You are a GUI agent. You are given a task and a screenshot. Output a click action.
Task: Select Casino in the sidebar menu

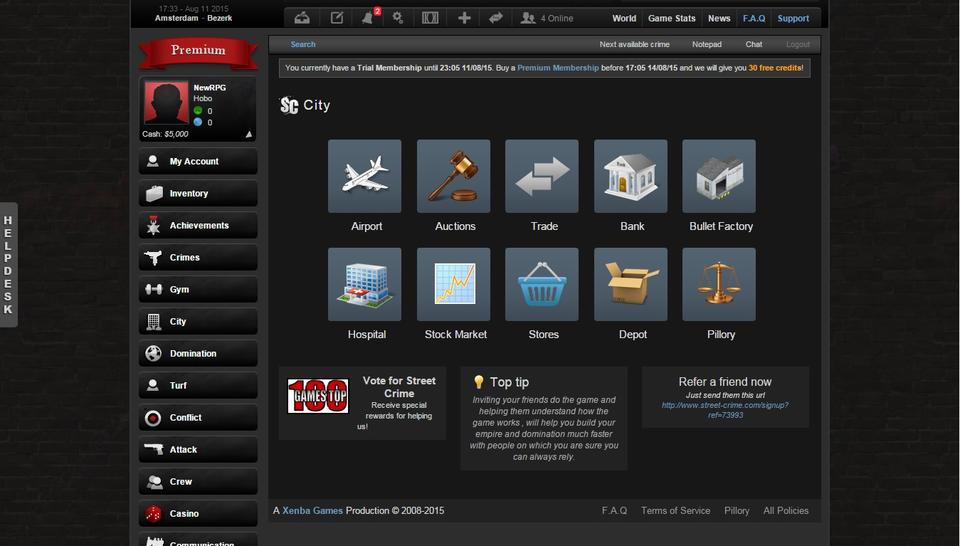(198, 514)
